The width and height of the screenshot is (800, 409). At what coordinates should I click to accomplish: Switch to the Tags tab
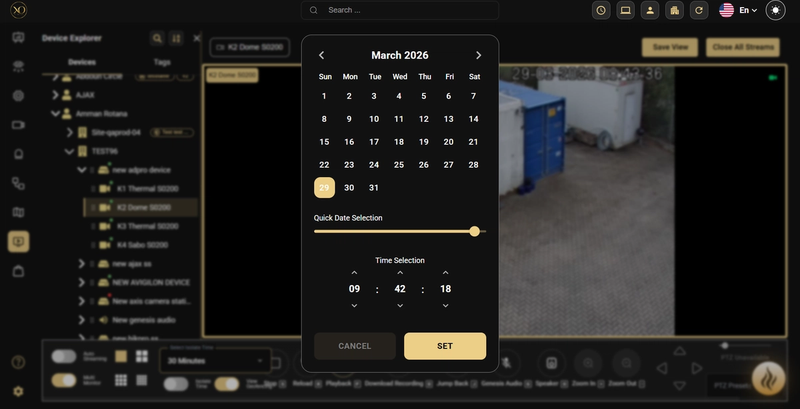(x=162, y=62)
